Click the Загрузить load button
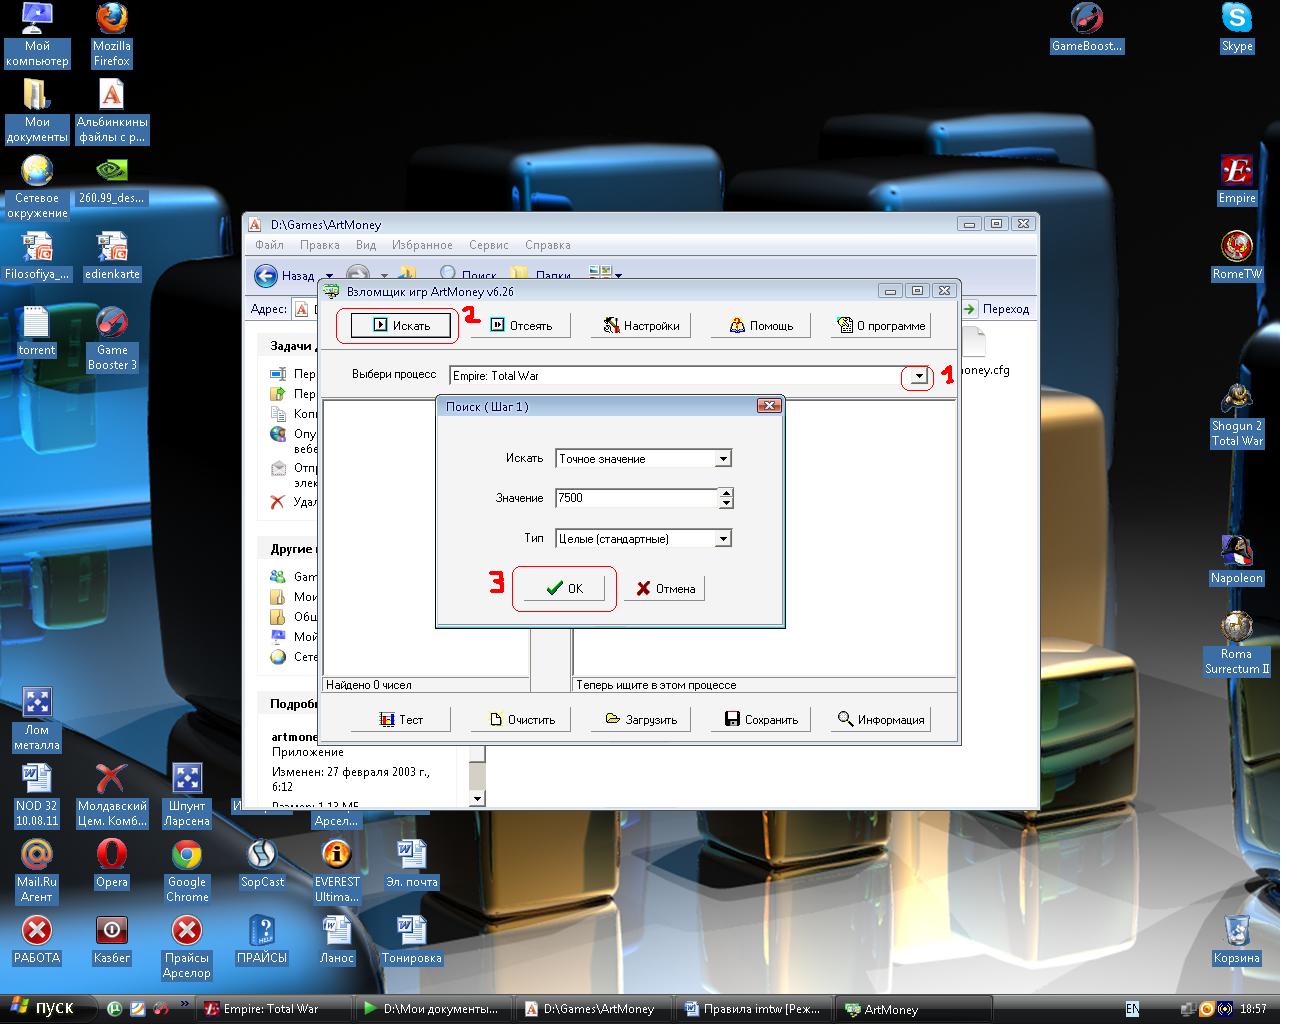Screen dimensions: 1296x1024 (640, 719)
